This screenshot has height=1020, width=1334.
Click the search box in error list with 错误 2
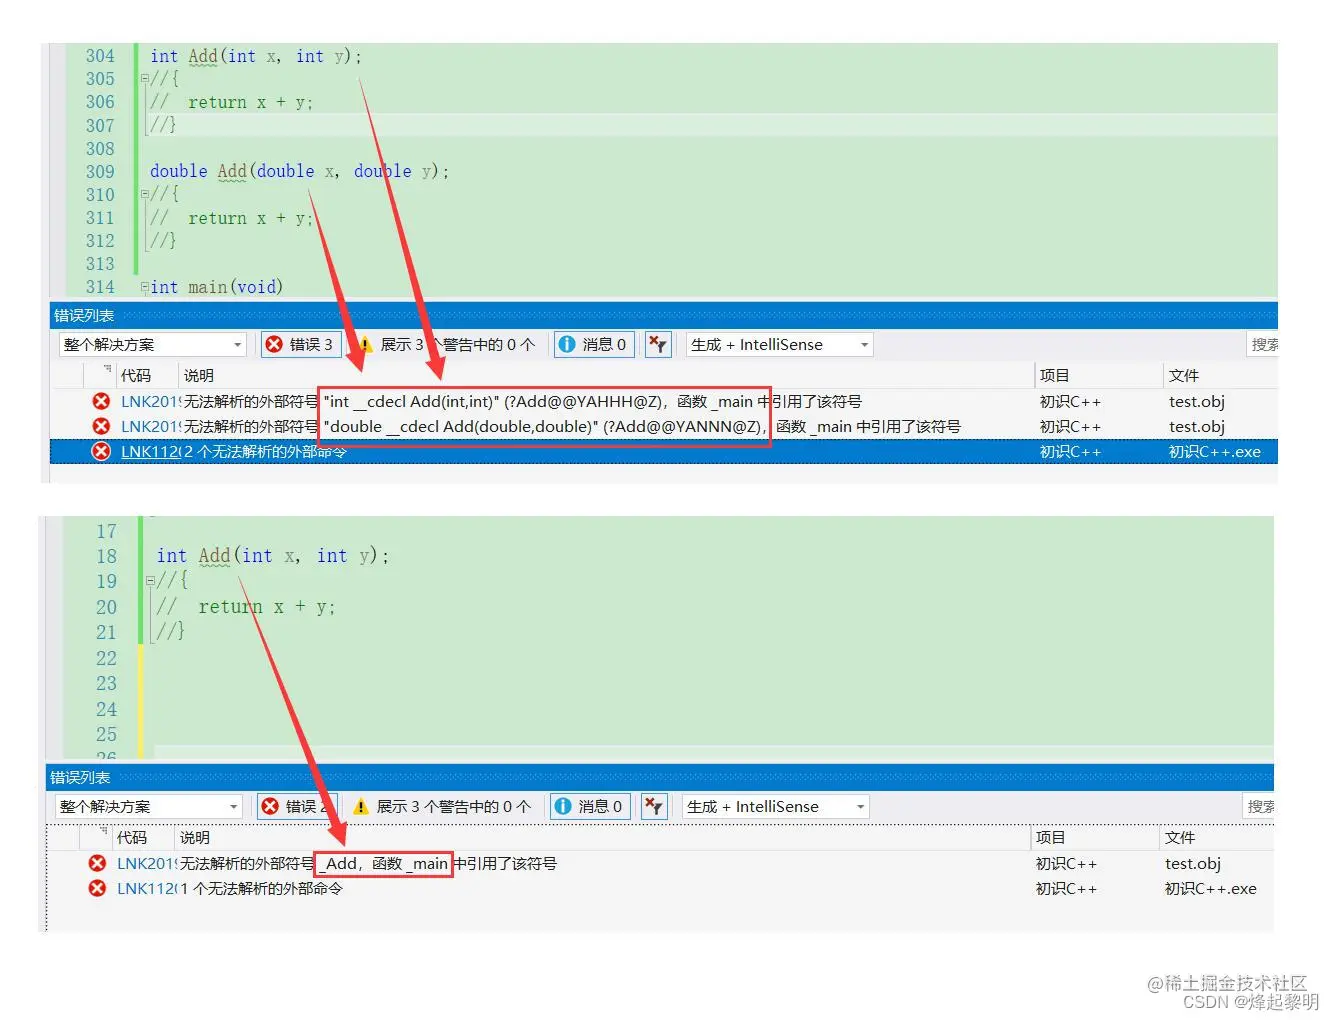coord(1259,806)
